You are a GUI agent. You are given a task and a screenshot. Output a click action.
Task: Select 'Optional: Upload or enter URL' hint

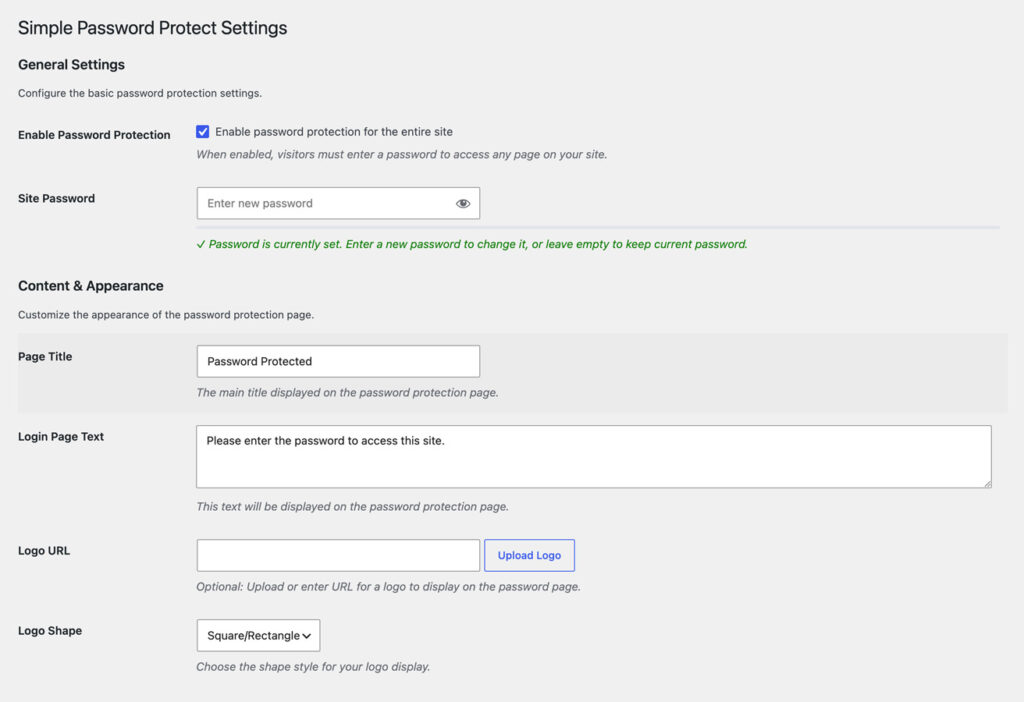tap(389, 587)
